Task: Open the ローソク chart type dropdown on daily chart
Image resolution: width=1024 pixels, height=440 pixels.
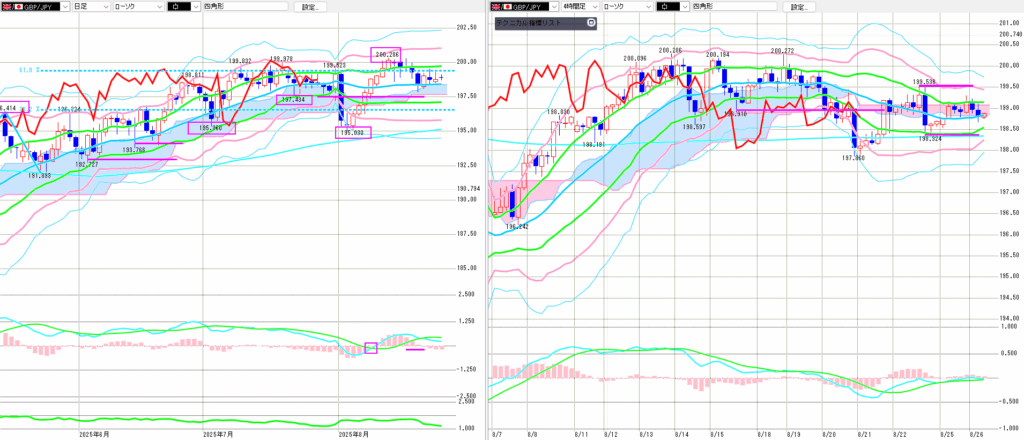Action: point(159,7)
